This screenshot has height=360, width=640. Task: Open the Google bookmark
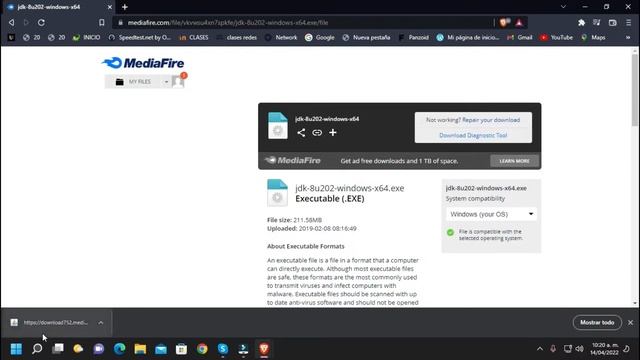(x=320, y=37)
